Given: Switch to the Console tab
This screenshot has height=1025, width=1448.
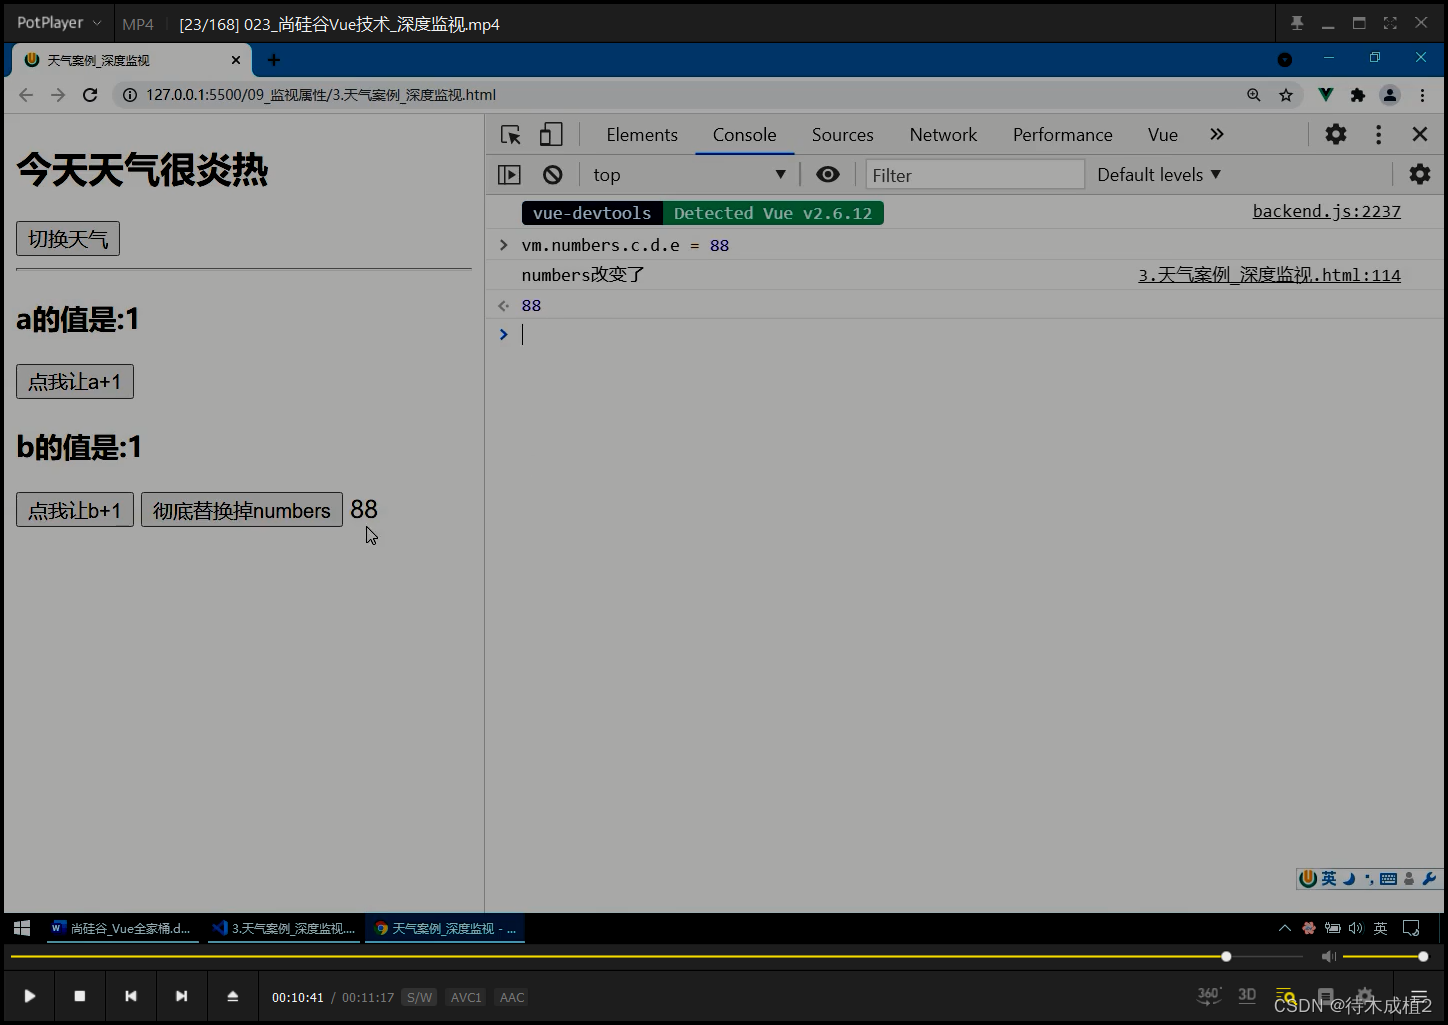Looking at the screenshot, I should click(745, 135).
